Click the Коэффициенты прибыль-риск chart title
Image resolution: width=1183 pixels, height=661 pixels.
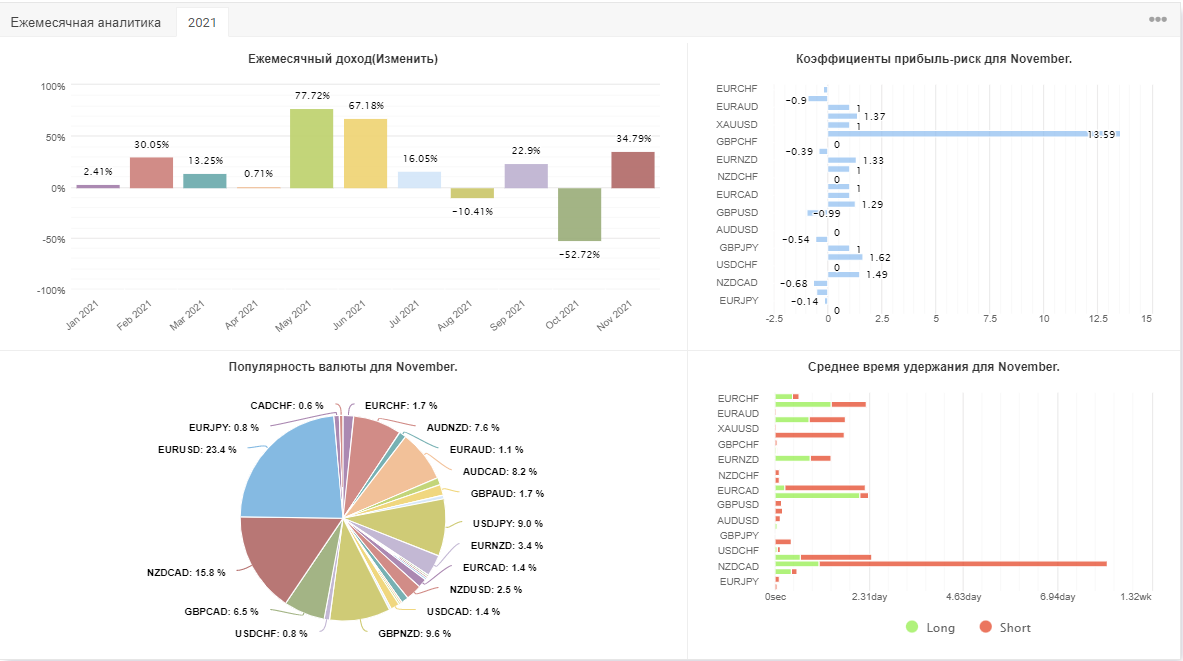pos(934,59)
